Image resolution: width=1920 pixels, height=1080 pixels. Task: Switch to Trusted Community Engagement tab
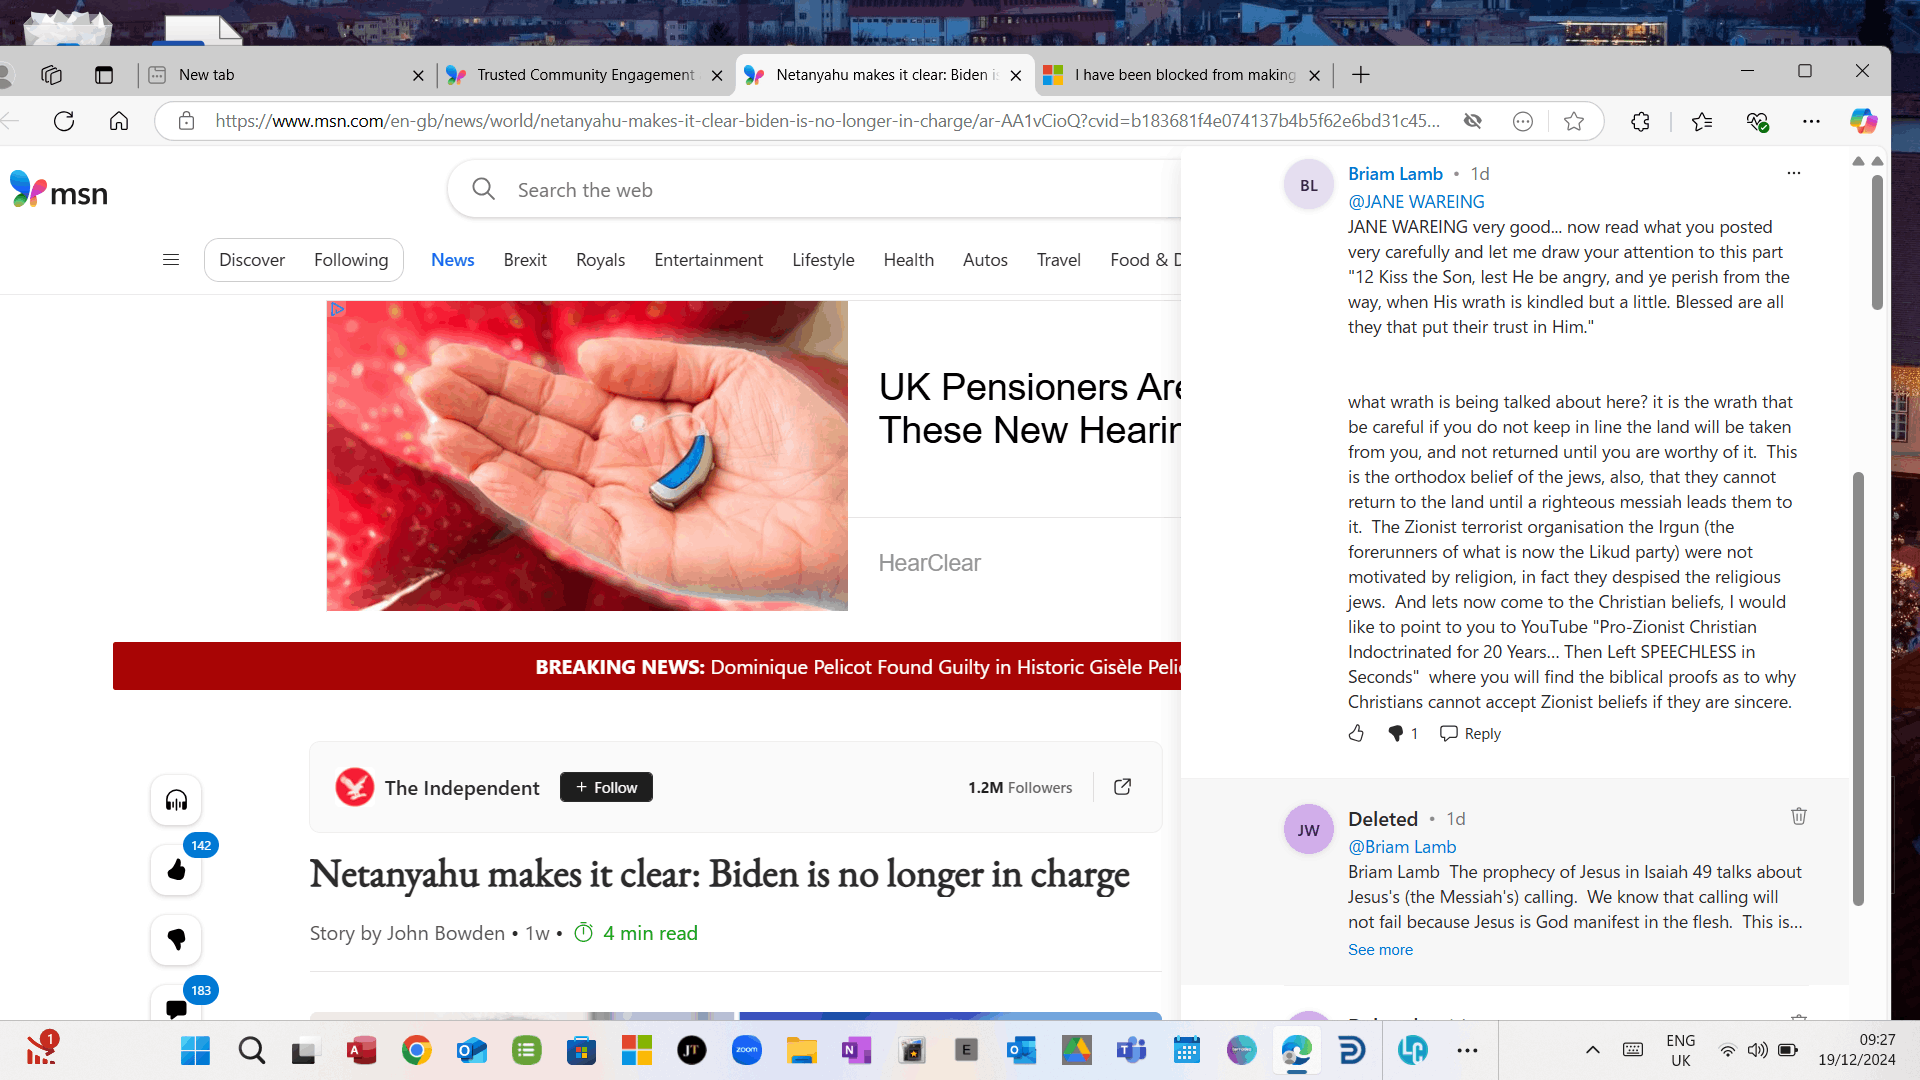(x=585, y=75)
